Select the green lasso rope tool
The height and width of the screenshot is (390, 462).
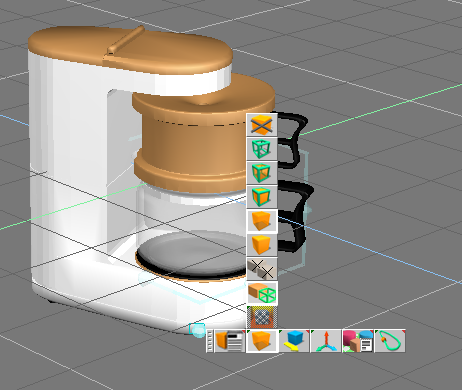pos(390,341)
